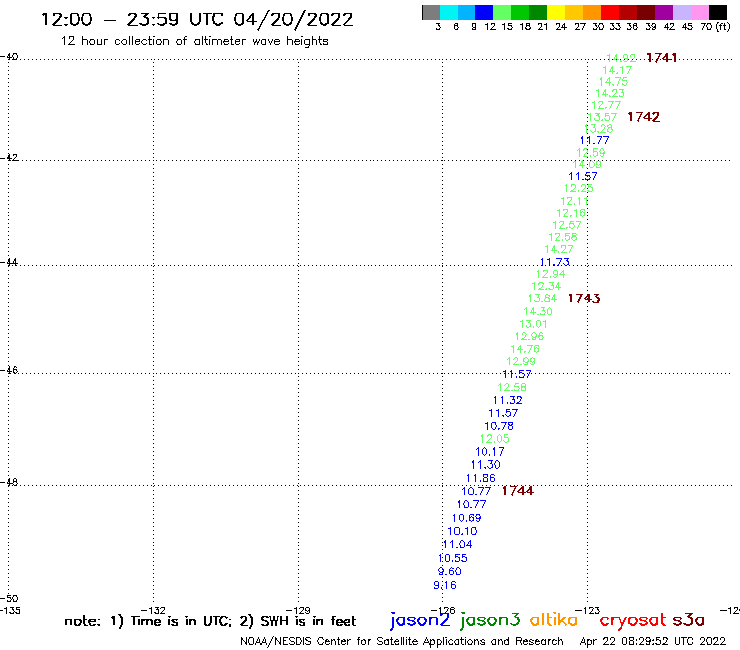
Task: Click the wave height value 10.69
Action: pyautogui.click(x=467, y=518)
